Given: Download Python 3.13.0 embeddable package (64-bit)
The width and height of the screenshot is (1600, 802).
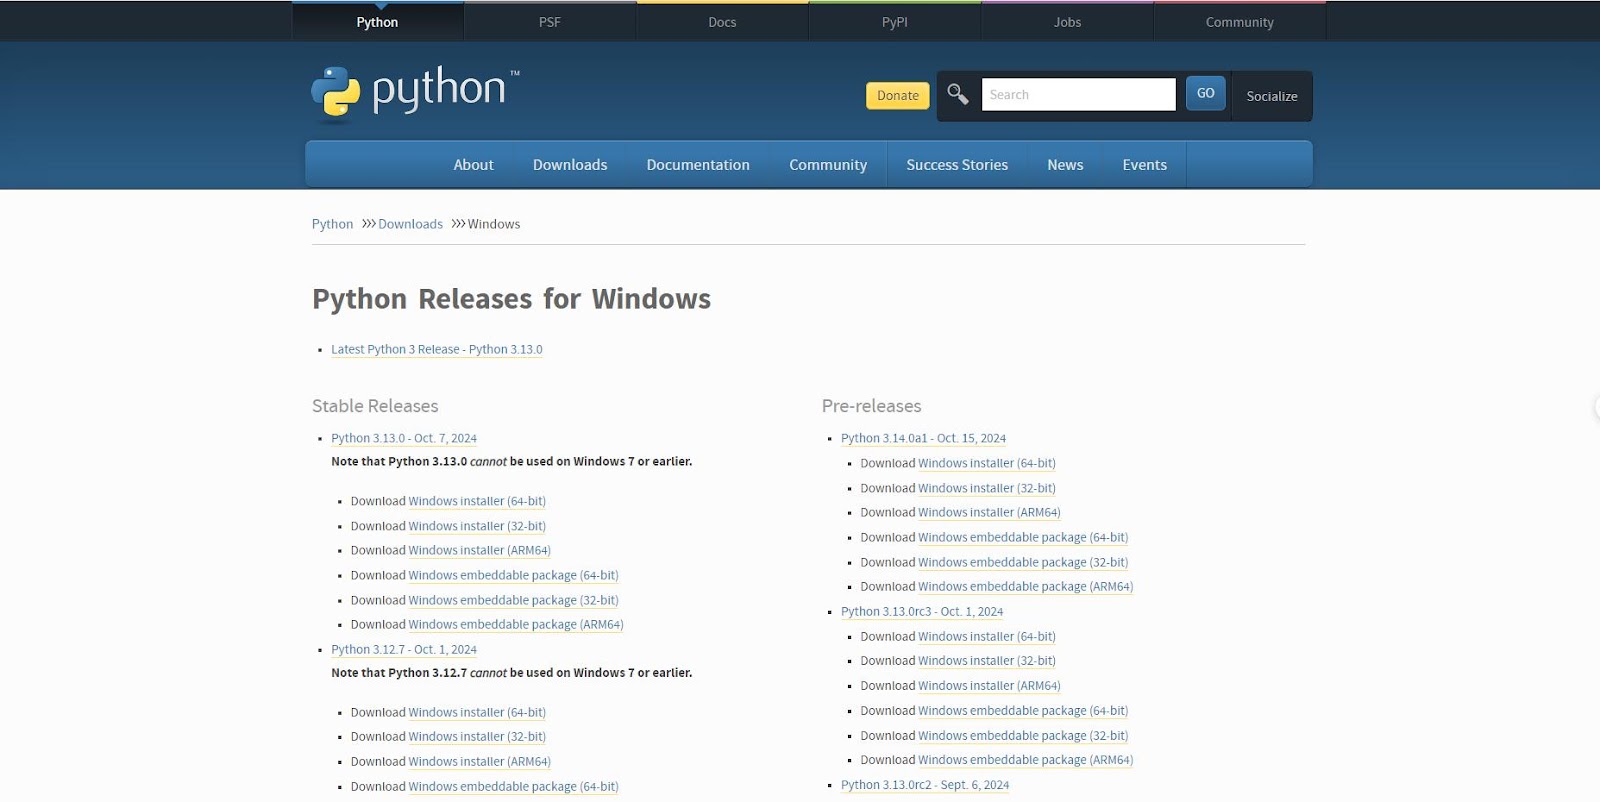Looking at the screenshot, I should [513, 576].
